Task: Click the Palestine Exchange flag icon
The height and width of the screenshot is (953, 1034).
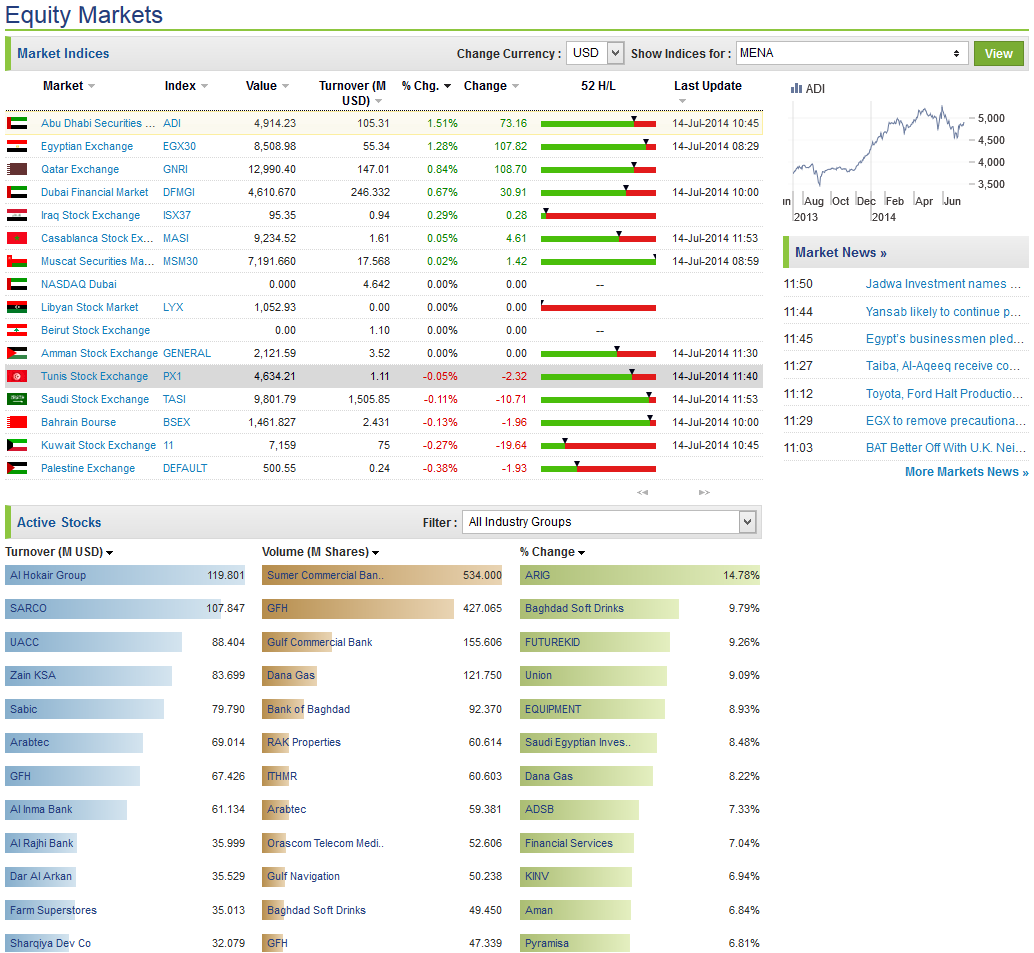Action: click(17, 468)
